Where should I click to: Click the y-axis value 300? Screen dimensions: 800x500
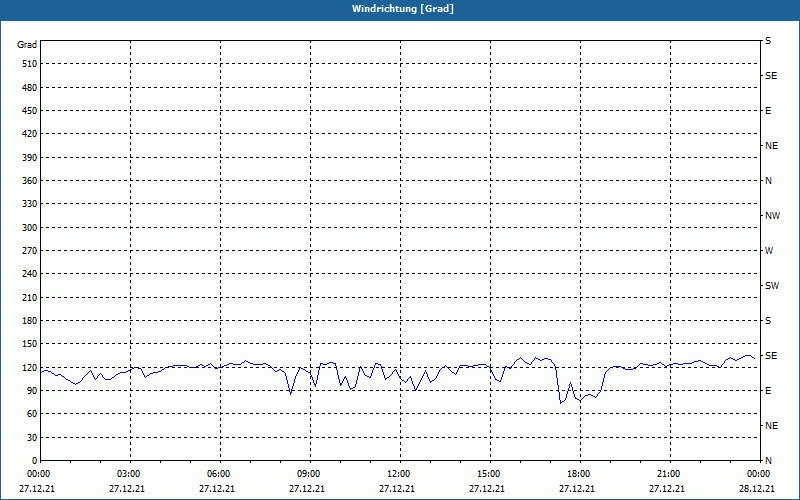coord(30,228)
